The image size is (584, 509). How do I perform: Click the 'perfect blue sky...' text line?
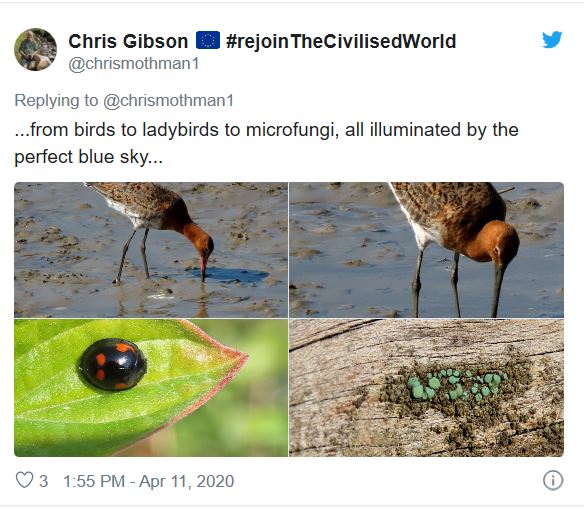click(x=89, y=157)
